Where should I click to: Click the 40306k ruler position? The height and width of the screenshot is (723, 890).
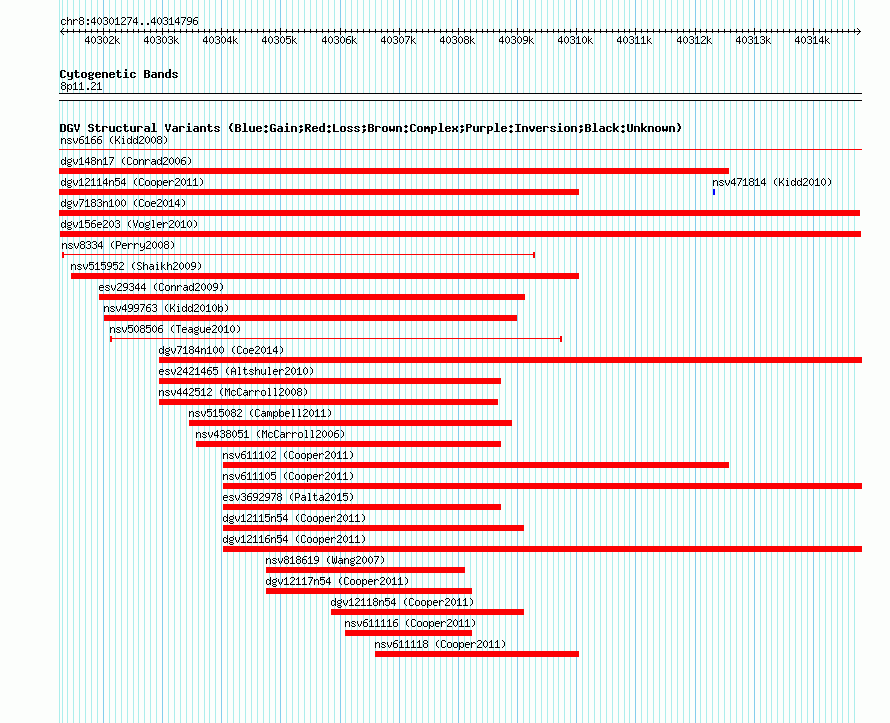coord(339,40)
